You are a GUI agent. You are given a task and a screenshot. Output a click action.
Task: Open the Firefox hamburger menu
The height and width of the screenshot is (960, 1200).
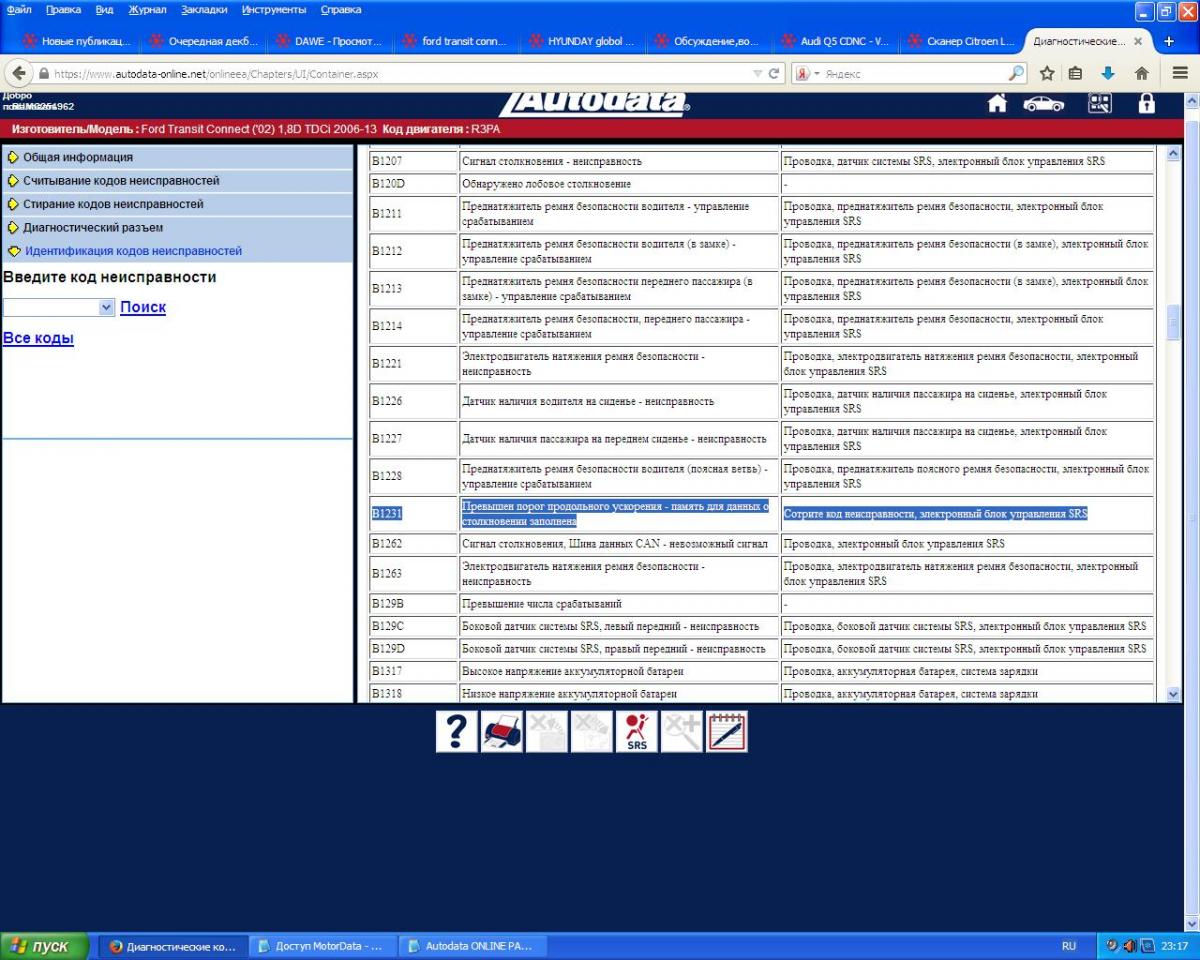[x=1180, y=74]
